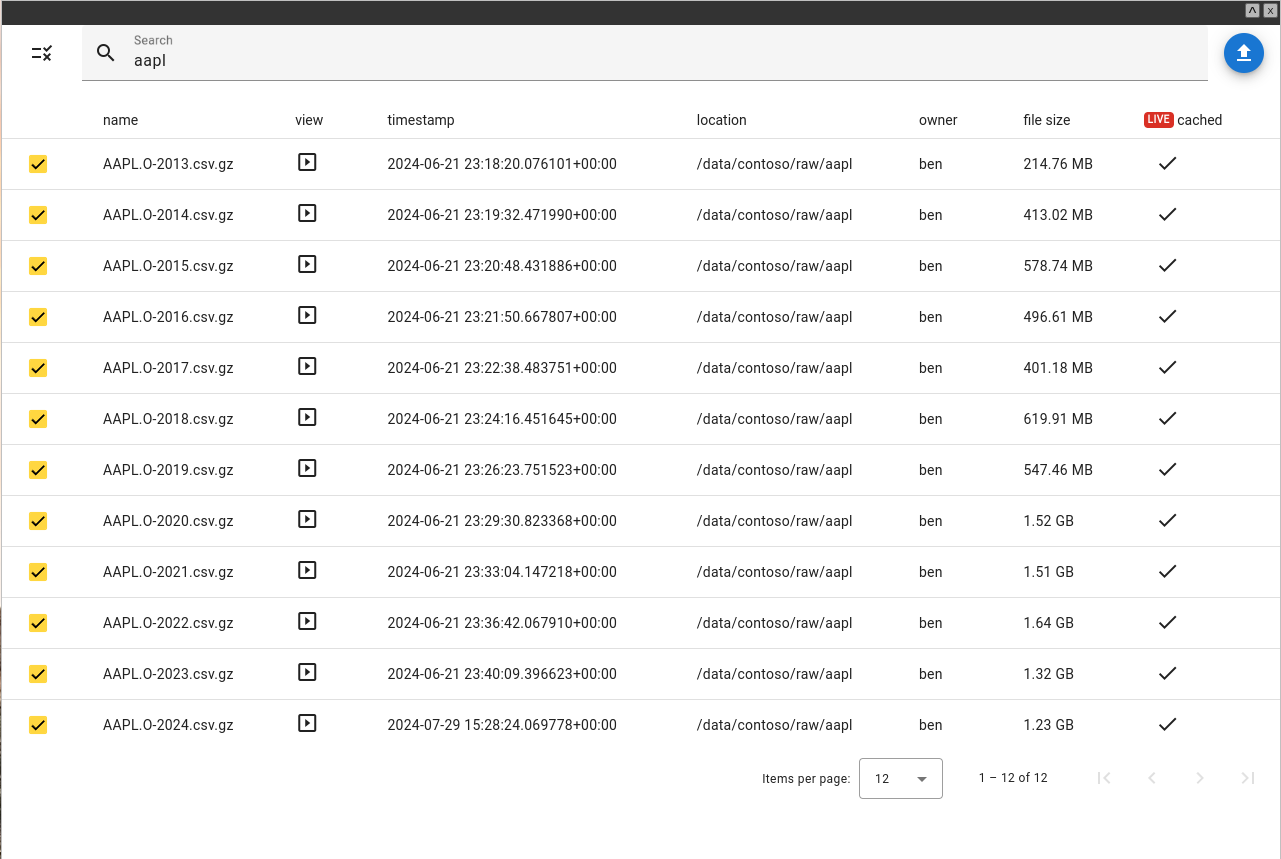
Task: Click the cached checkmark for AAPL.O-2020.csv.gz
Action: (1167, 520)
